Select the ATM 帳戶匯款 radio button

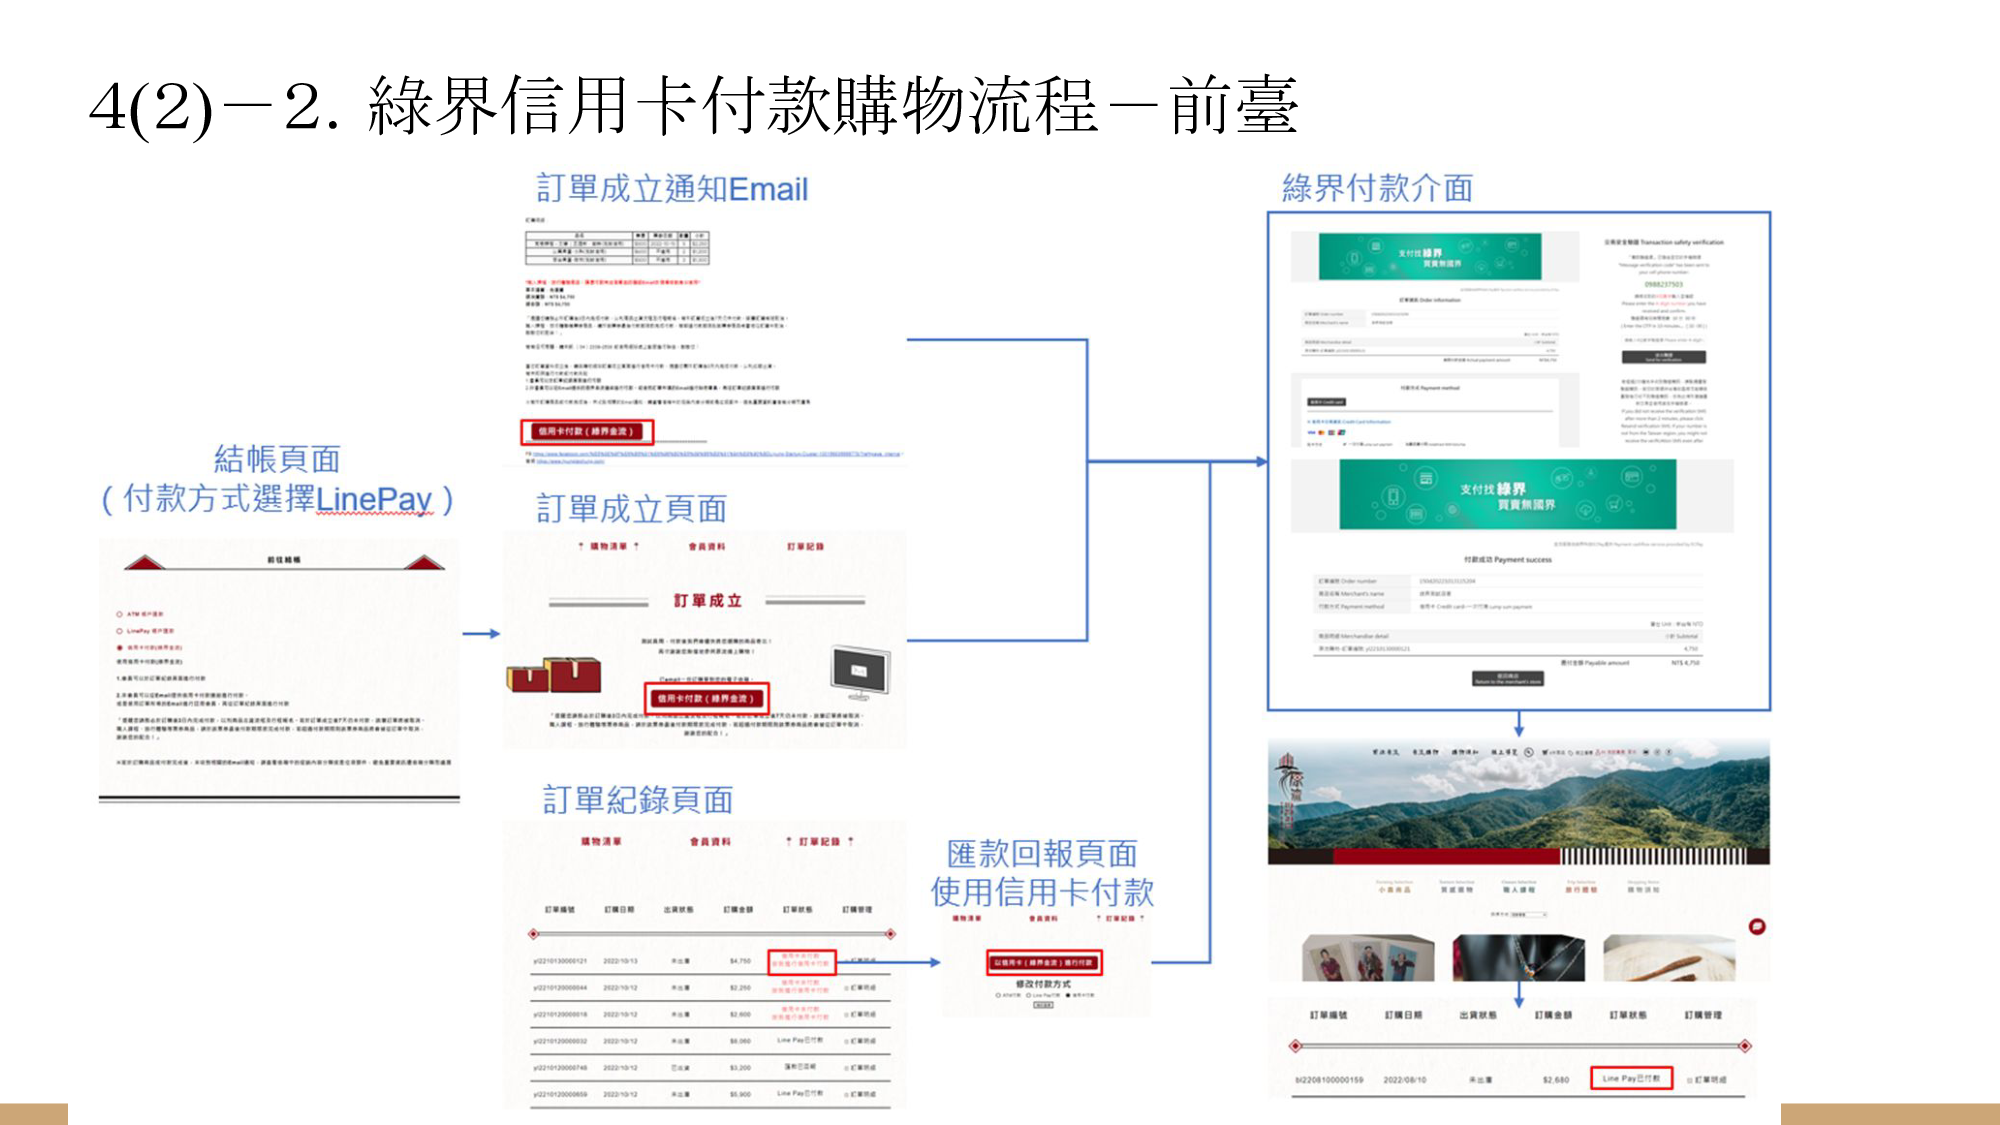(x=119, y=614)
